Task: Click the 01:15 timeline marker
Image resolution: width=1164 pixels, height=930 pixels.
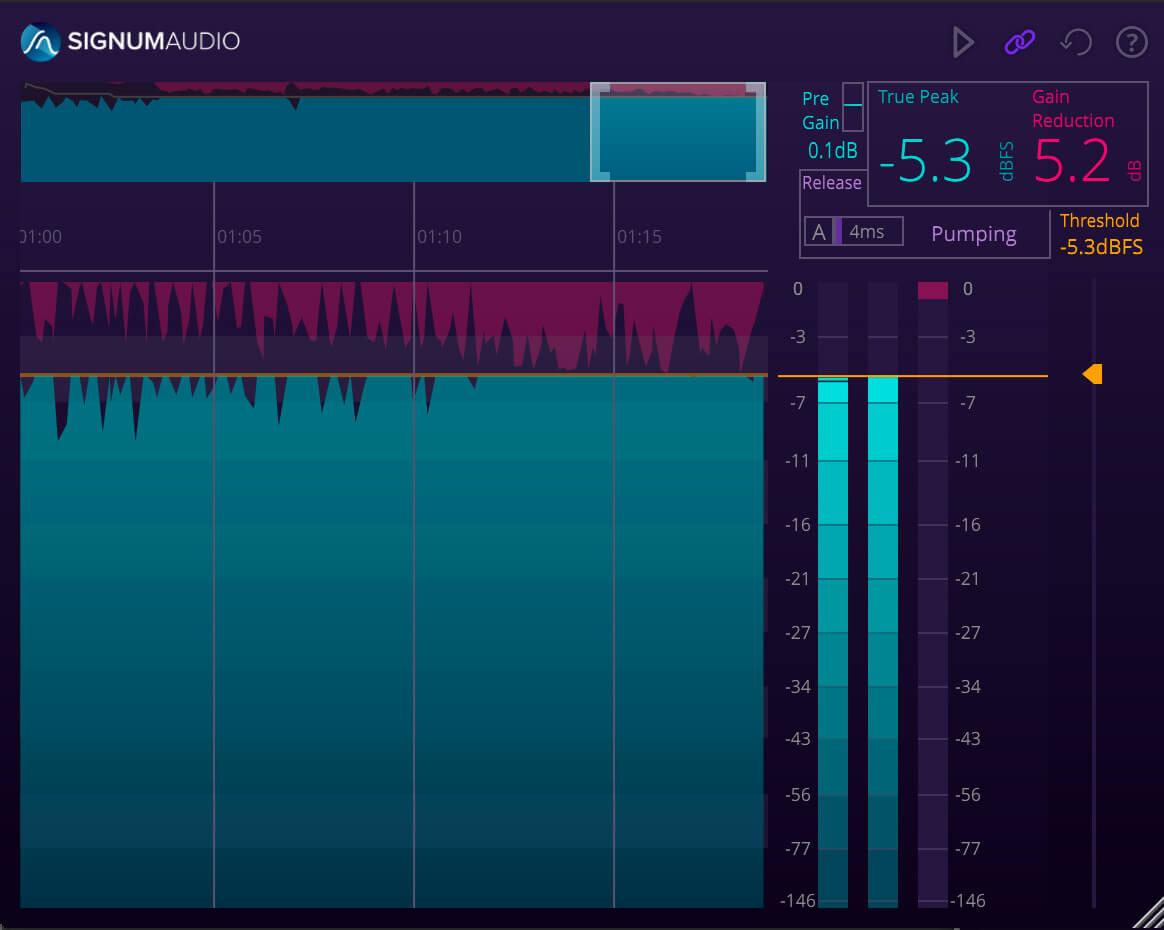Action: 639,237
